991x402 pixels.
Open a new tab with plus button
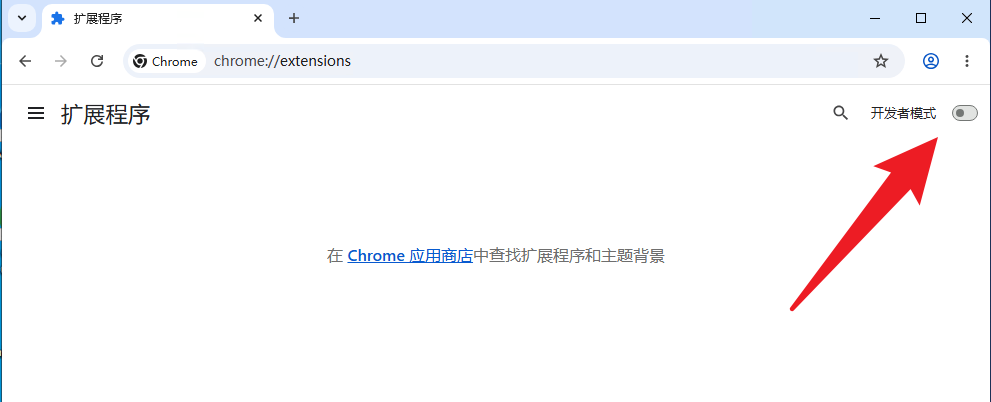[293, 18]
